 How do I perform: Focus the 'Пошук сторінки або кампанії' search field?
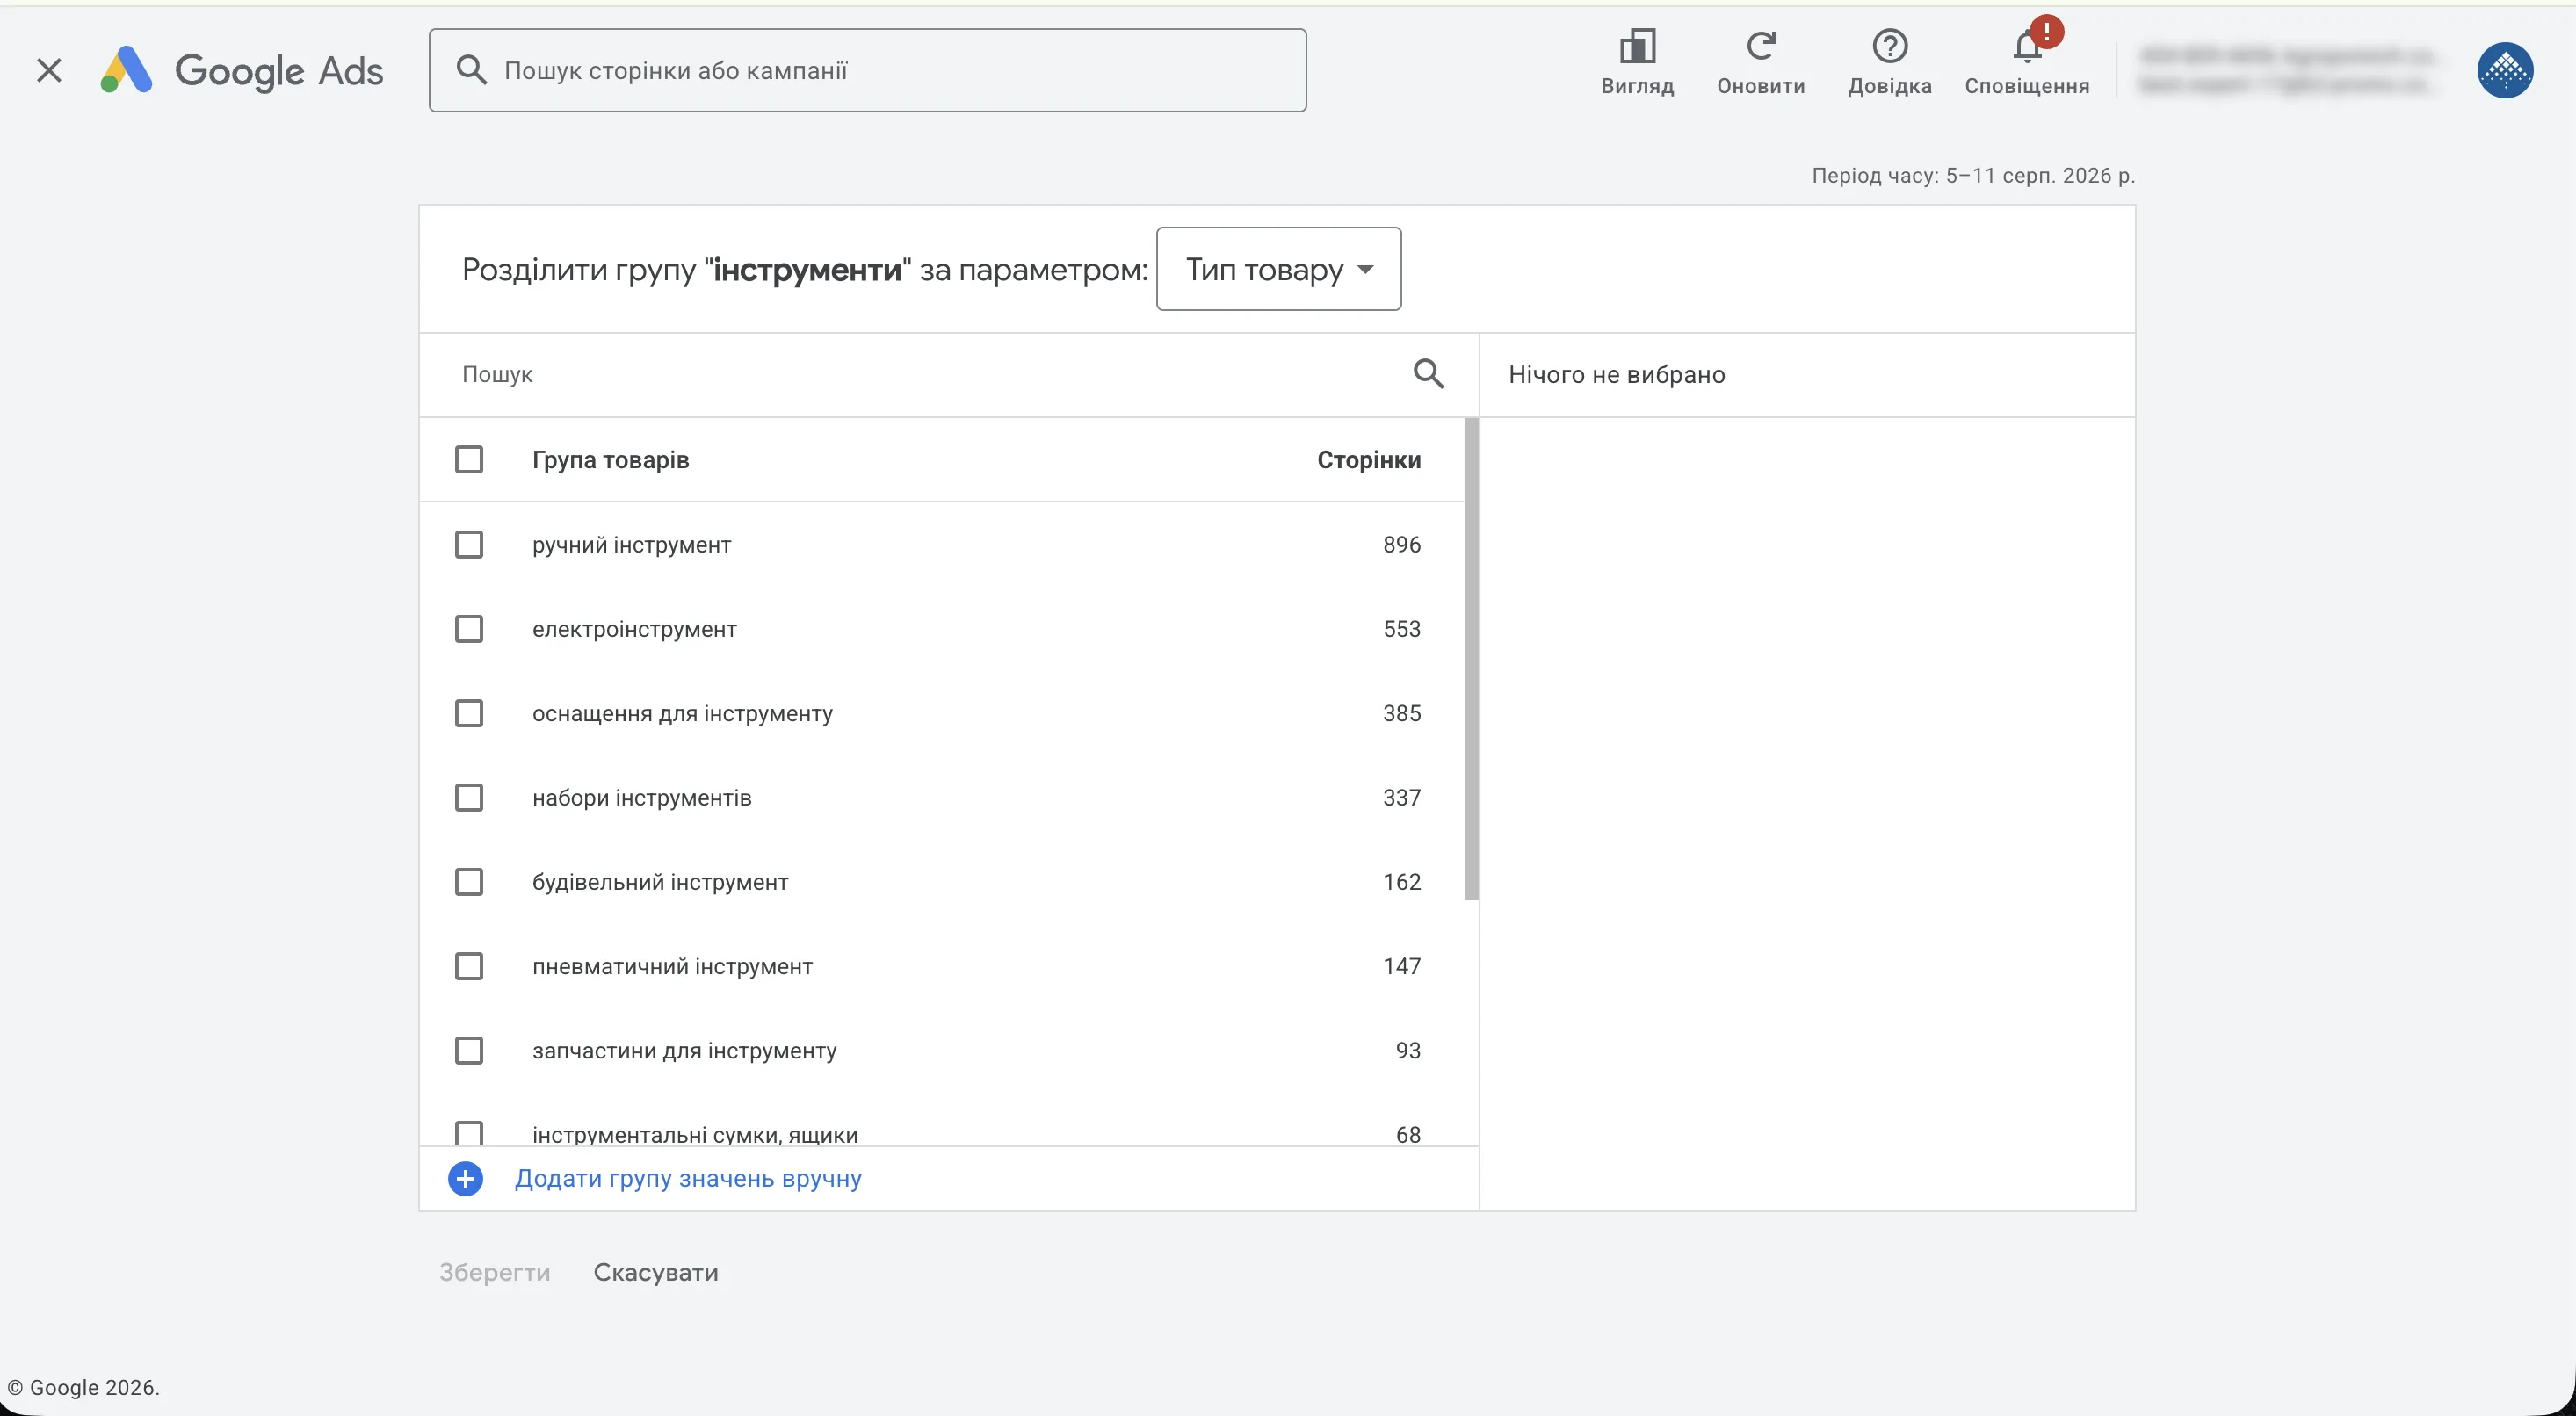point(867,70)
